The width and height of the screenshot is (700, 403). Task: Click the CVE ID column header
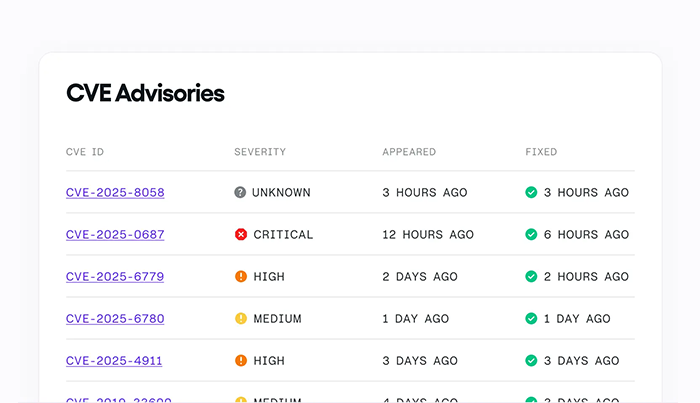(x=85, y=152)
